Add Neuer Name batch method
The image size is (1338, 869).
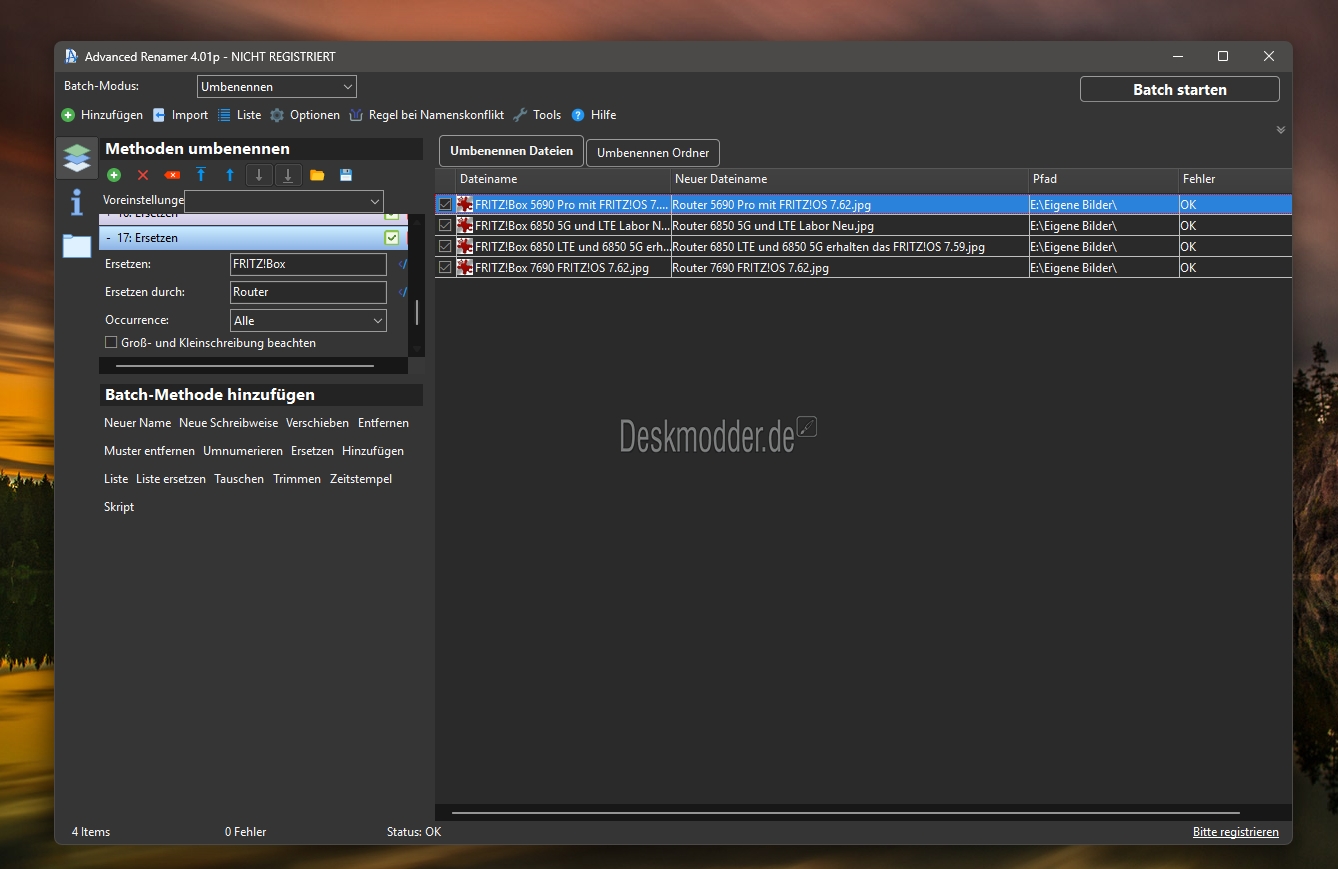pyautogui.click(x=137, y=423)
